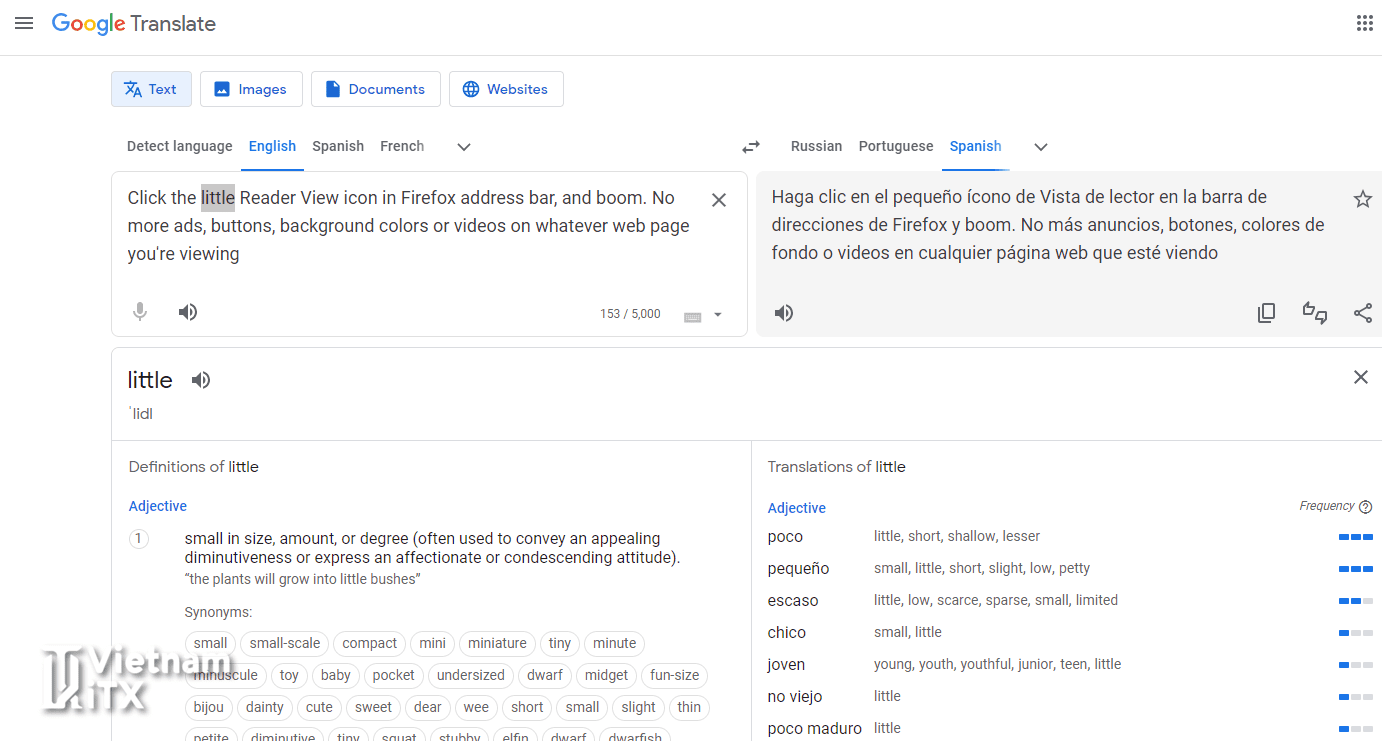Viewport: 1382px width, 741px height.
Task: Clear the source text with X
Action: [x=718, y=200]
